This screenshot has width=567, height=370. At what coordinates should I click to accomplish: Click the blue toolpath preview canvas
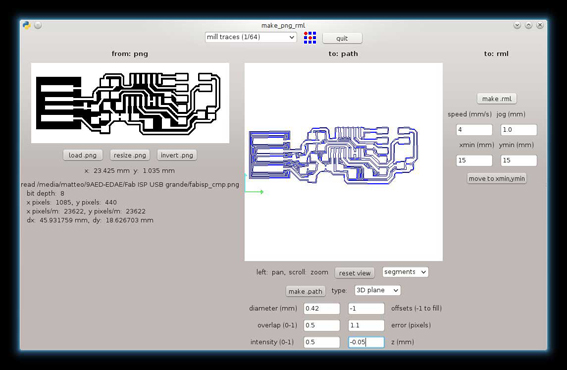(x=344, y=162)
